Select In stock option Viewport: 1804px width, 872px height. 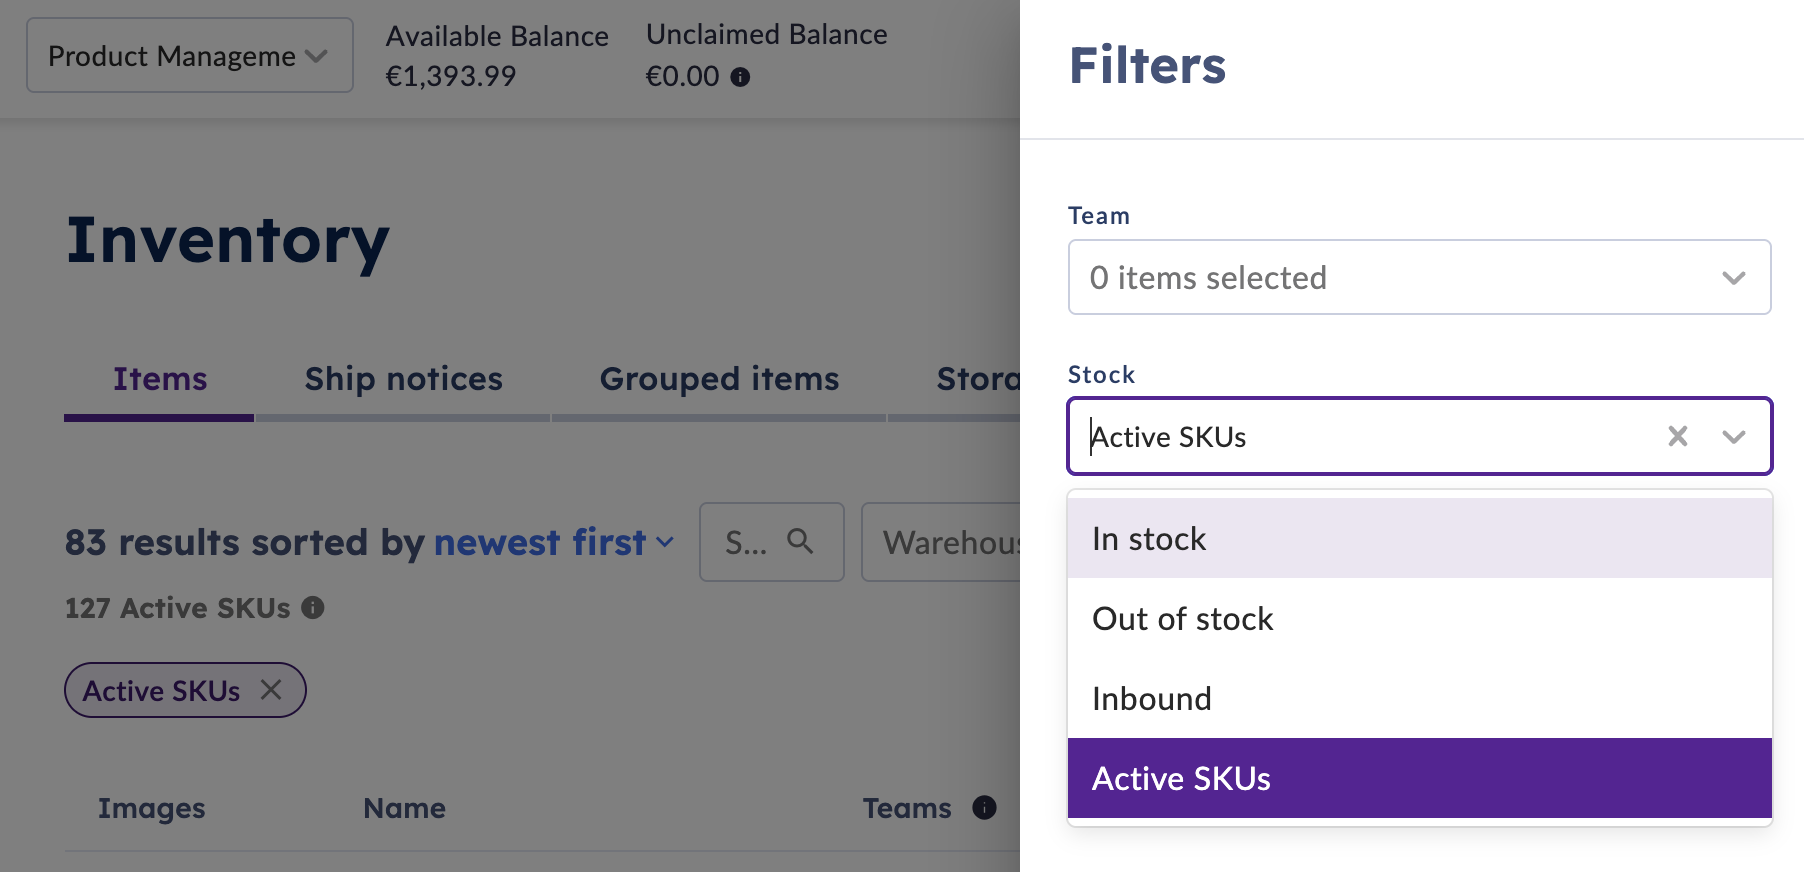click(1419, 539)
